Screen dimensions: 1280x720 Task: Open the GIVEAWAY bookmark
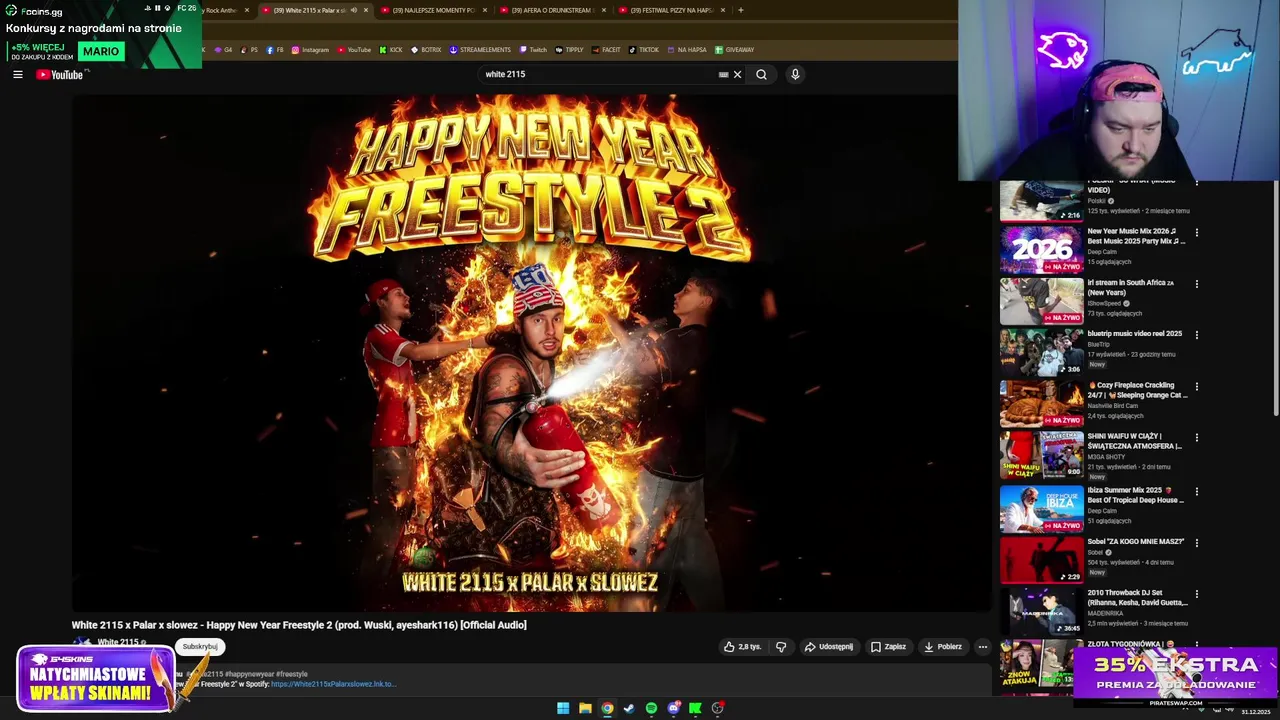(x=735, y=49)
